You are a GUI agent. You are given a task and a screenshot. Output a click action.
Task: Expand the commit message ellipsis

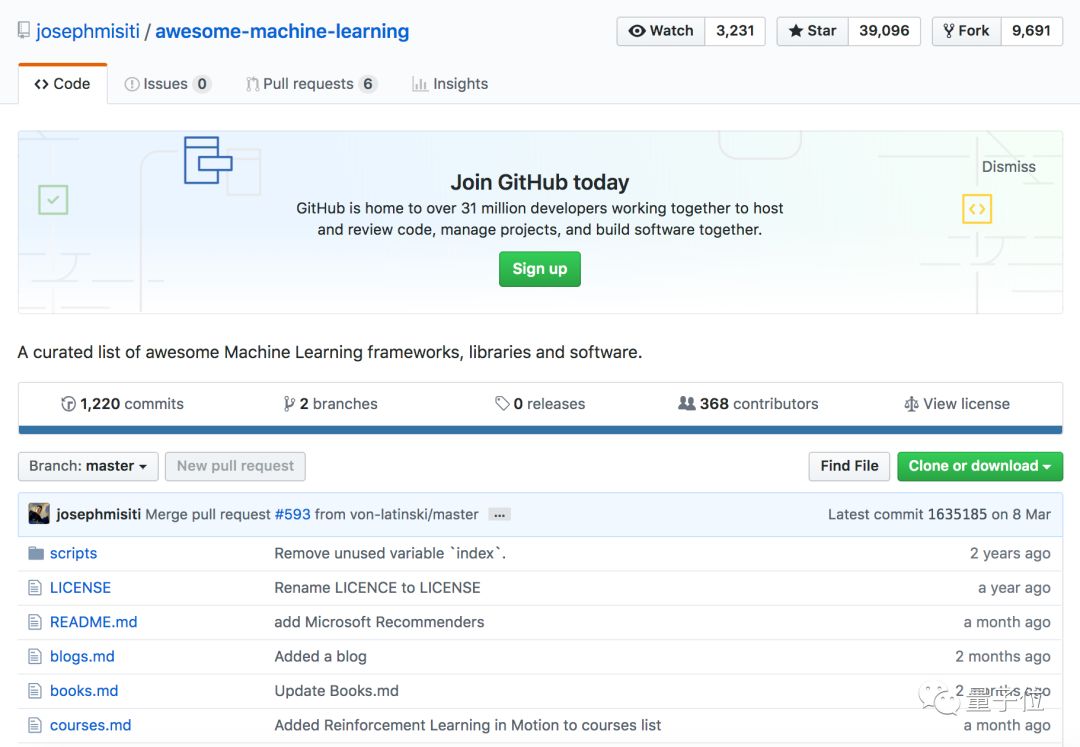[x=499, y=515]
